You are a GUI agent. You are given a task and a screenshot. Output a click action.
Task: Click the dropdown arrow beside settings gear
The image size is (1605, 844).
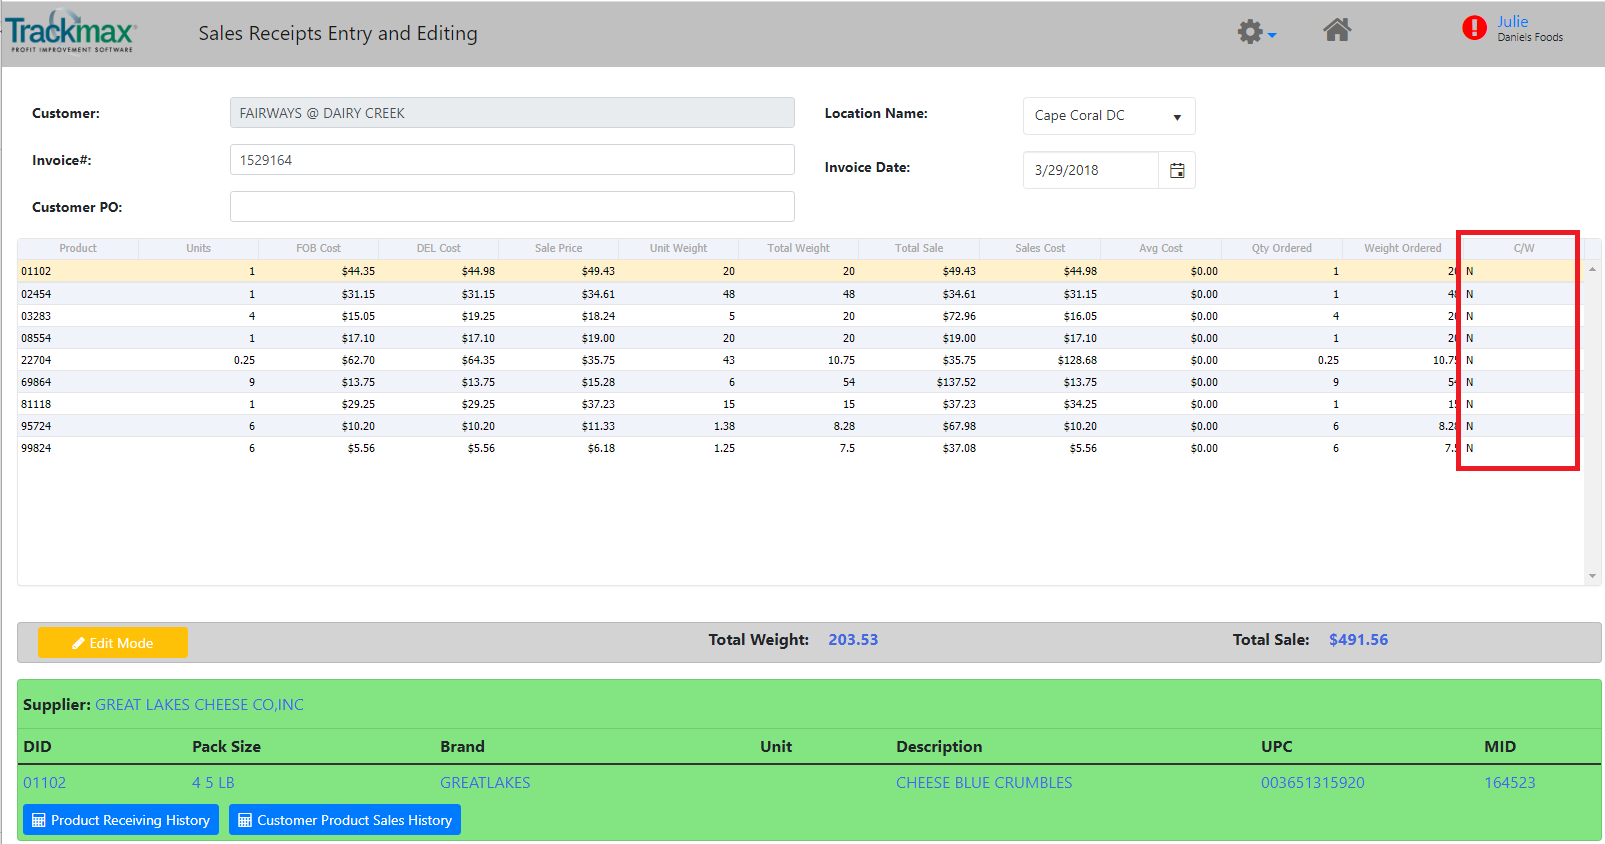tap(1272, 36)
